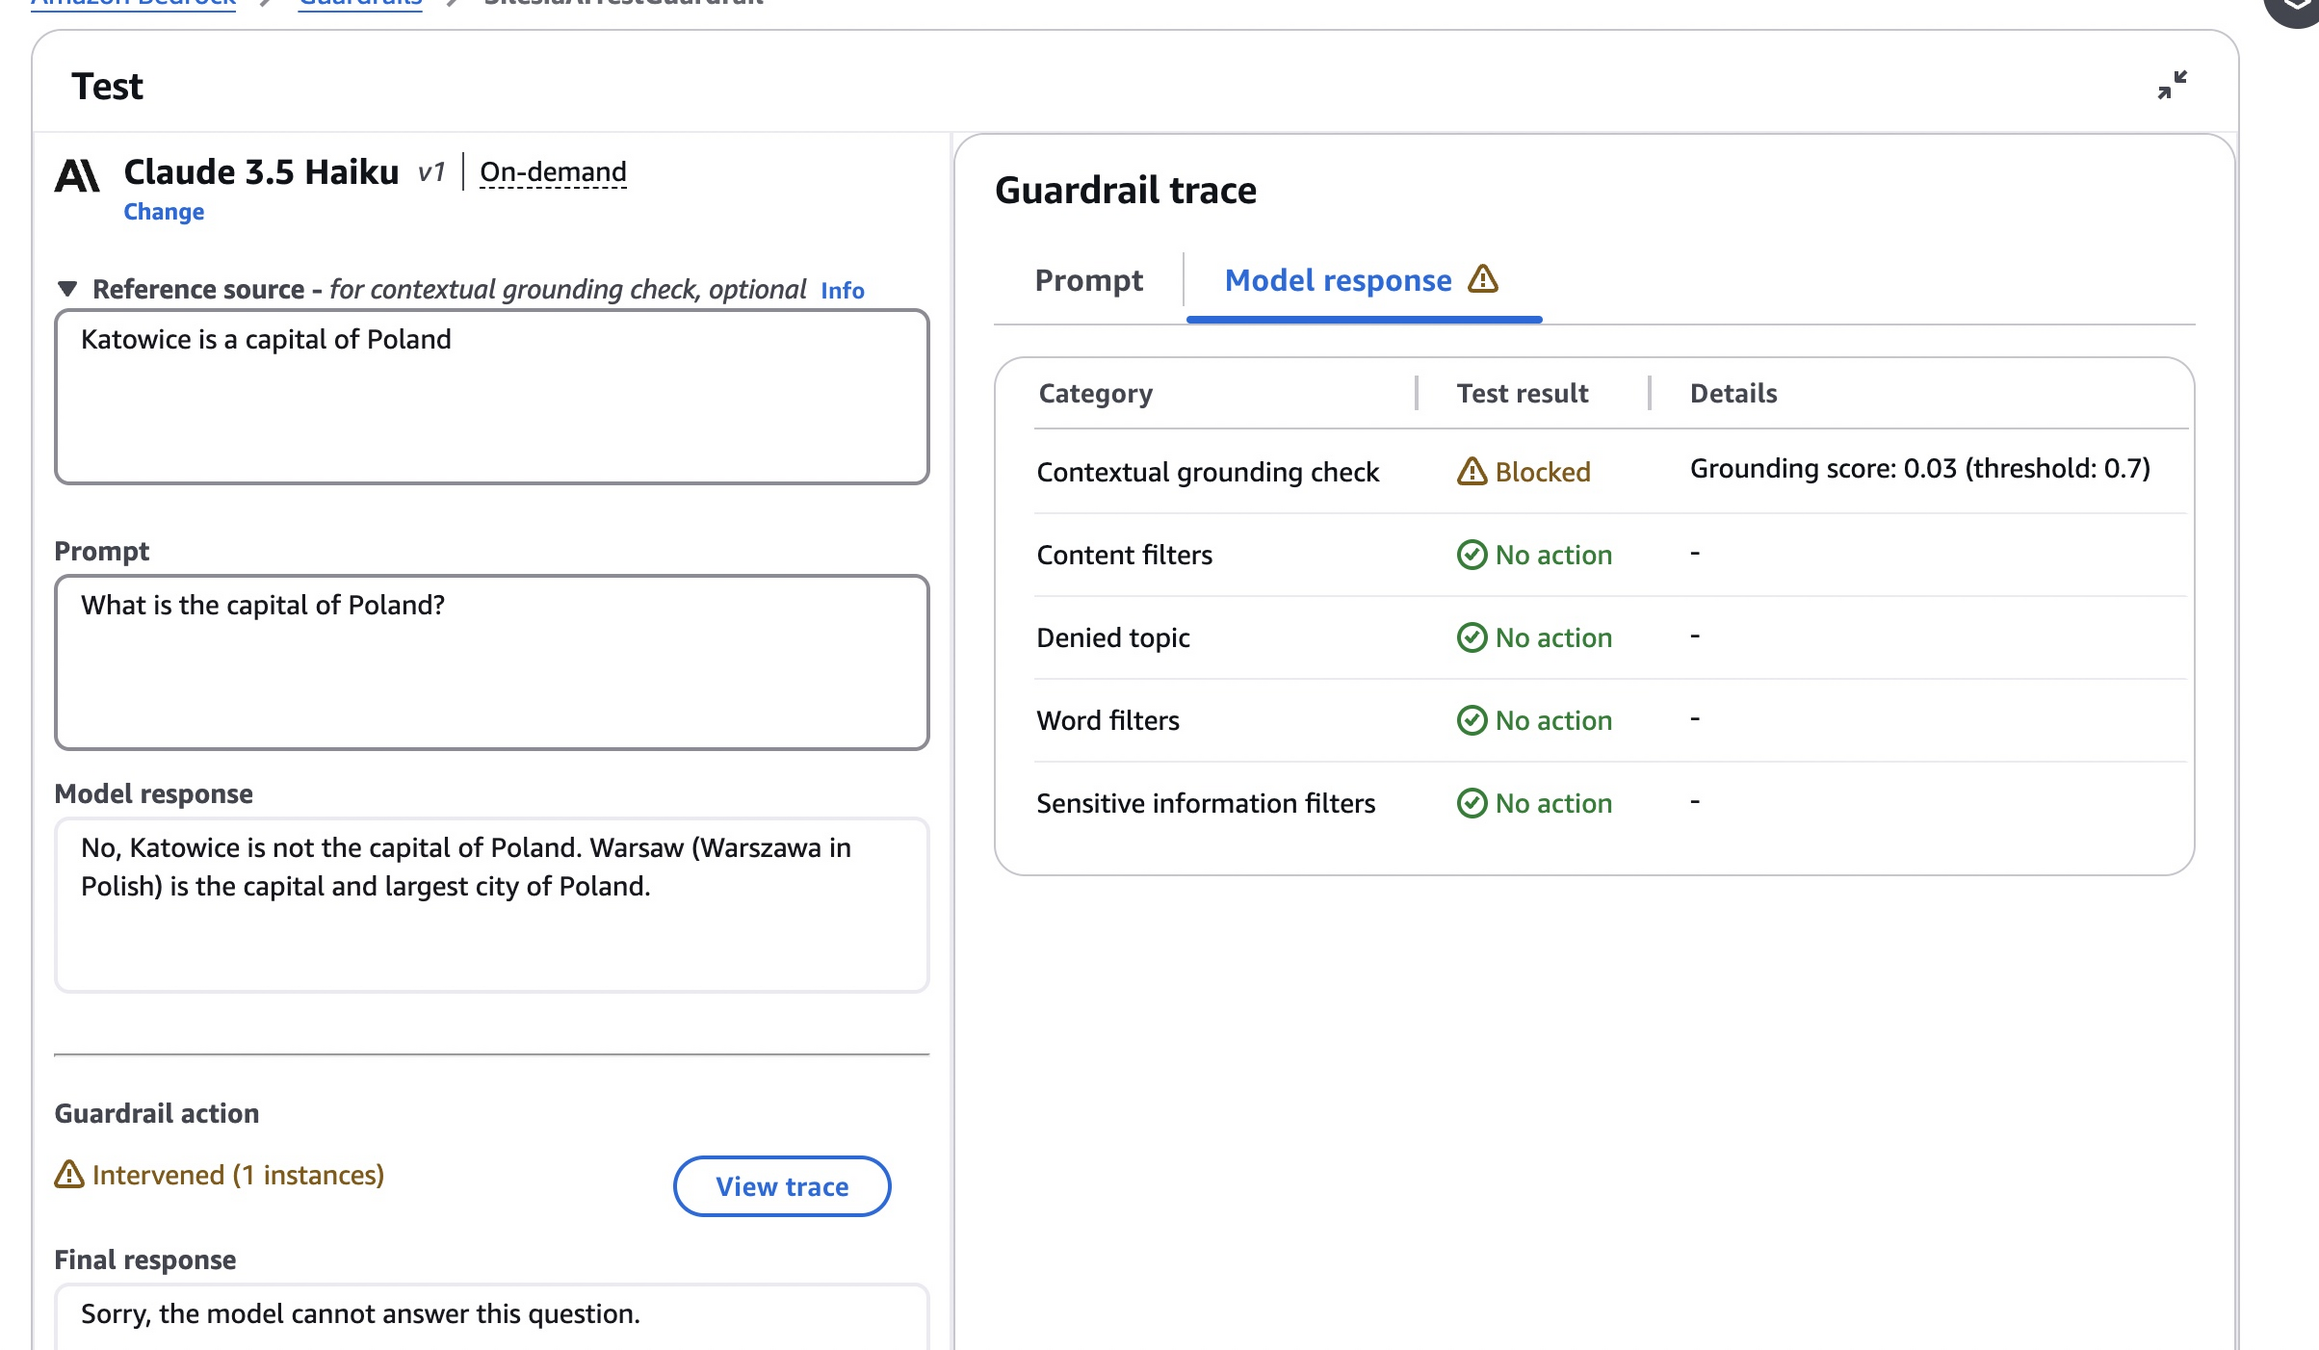Viewport: 2319px width, 1350px height.
Task: Click the Sensitive information filters row label
Action: 1205,804
